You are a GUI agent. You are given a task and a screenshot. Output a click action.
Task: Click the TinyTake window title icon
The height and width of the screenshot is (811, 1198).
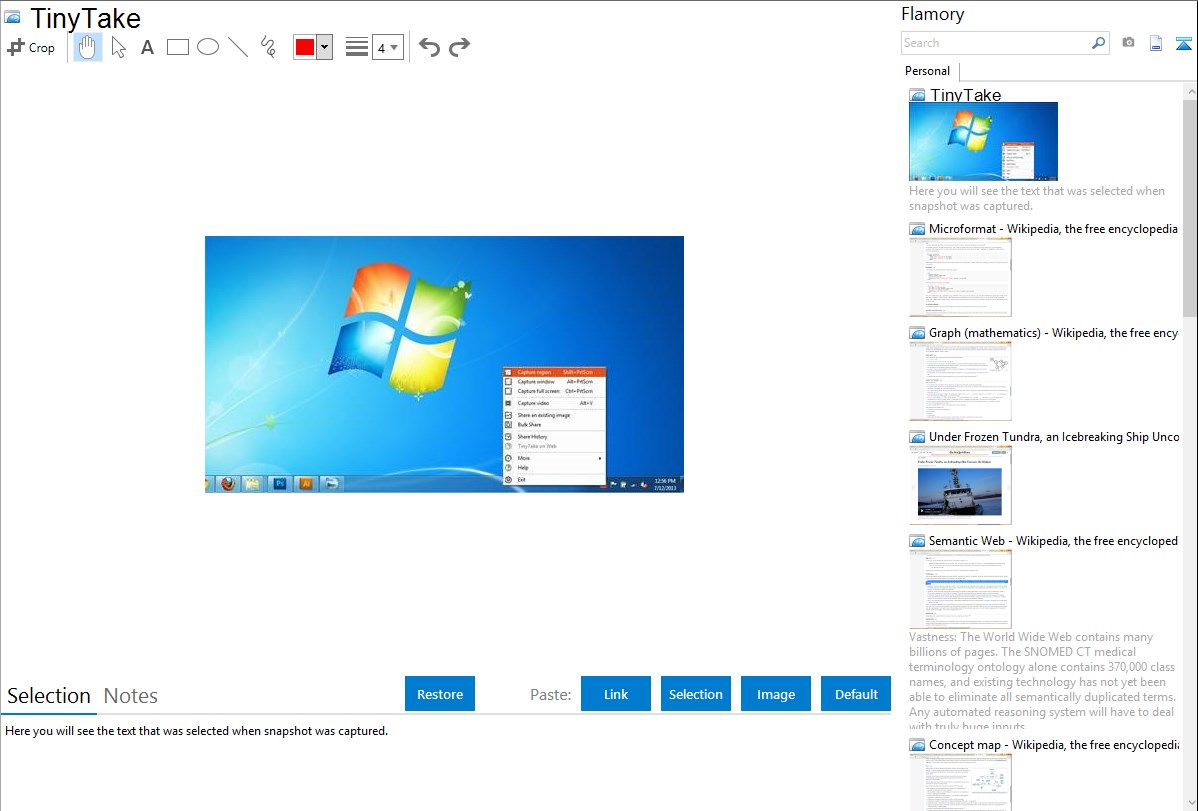pyautogui.click(x=12, y=17)
